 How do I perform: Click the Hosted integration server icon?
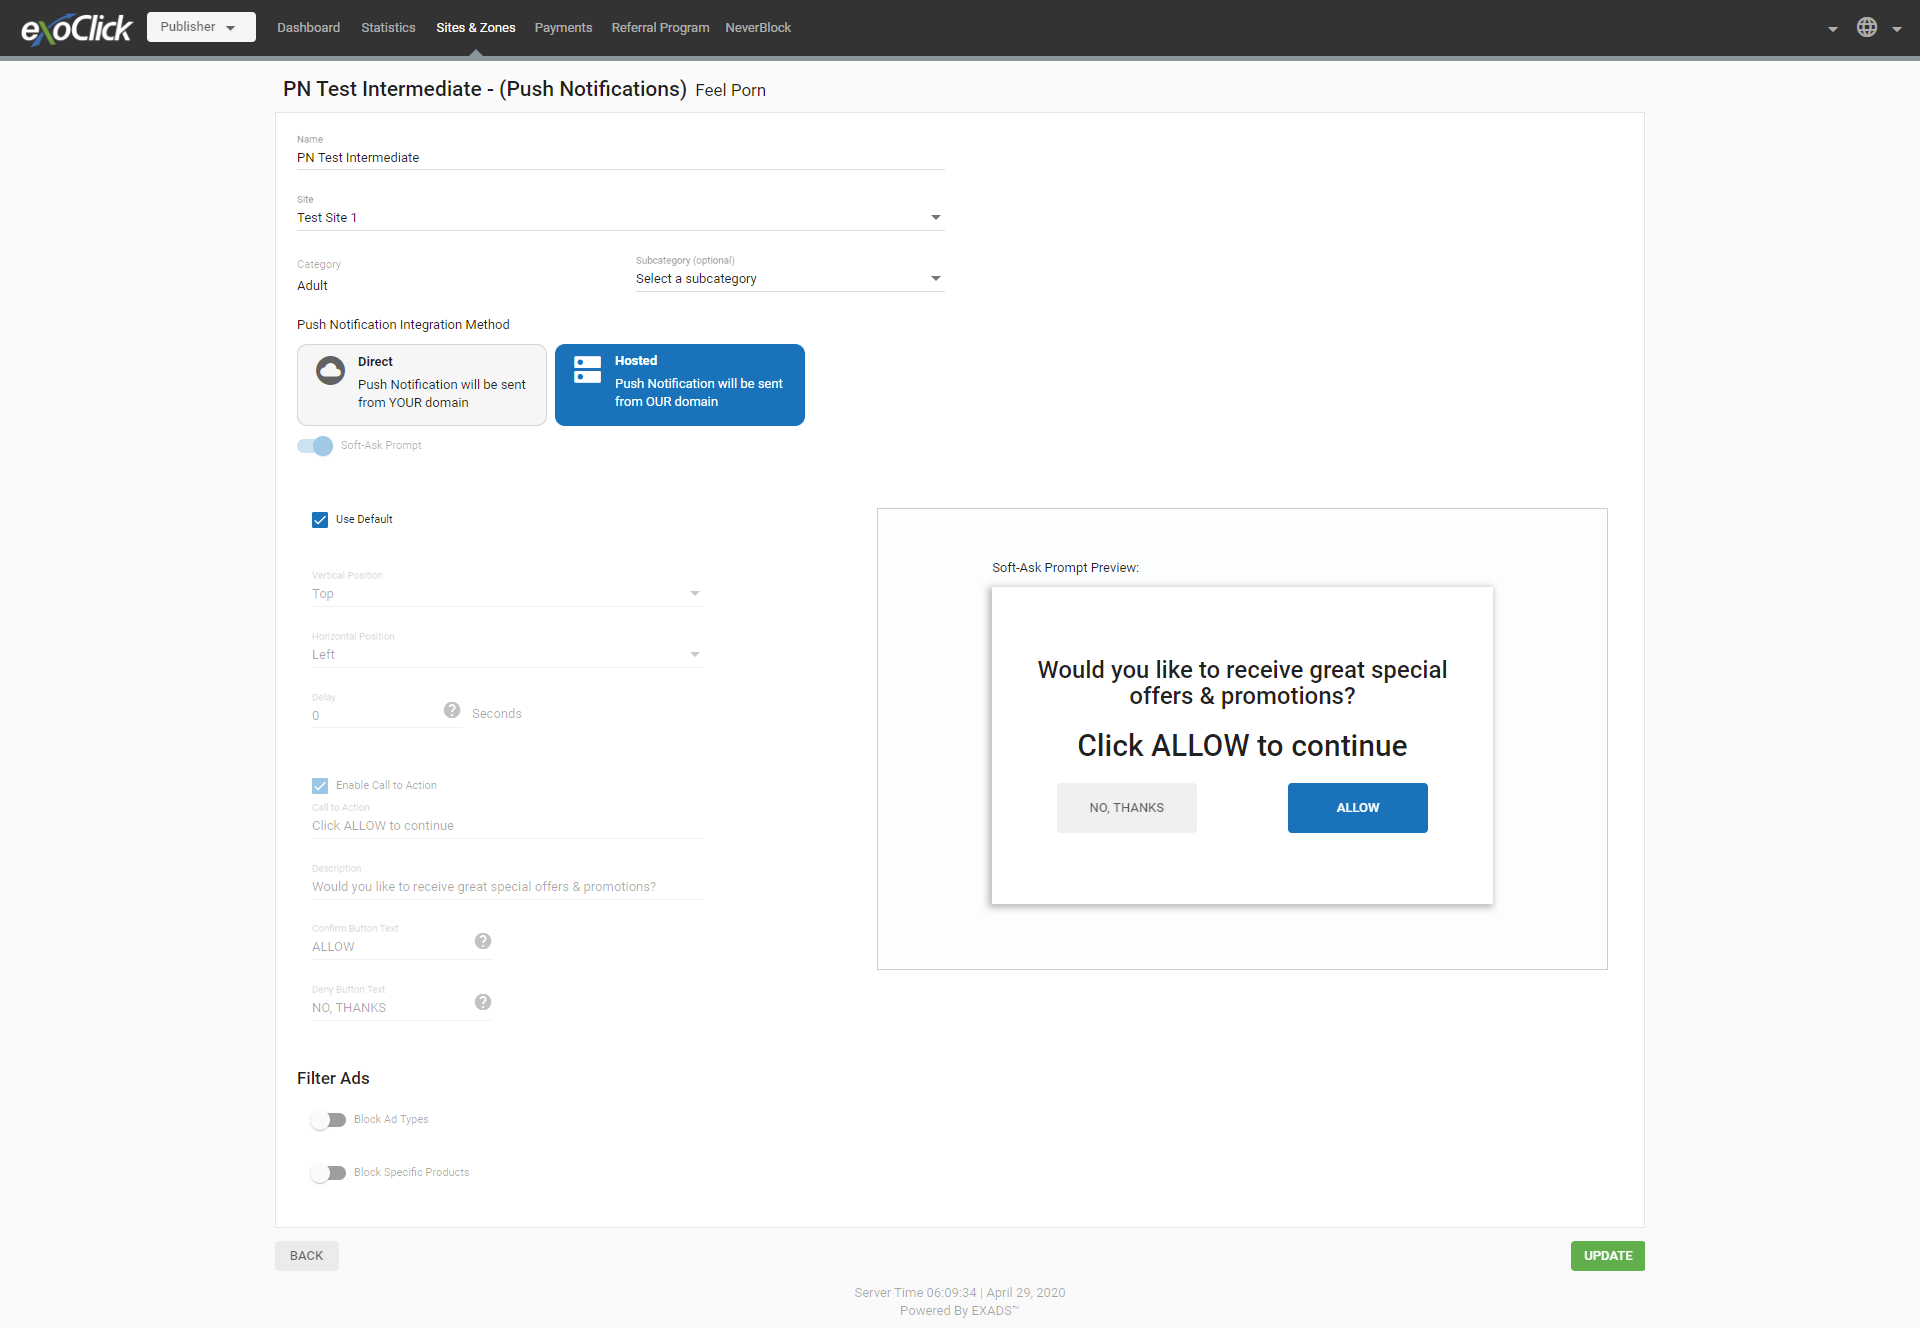[587, 370]
